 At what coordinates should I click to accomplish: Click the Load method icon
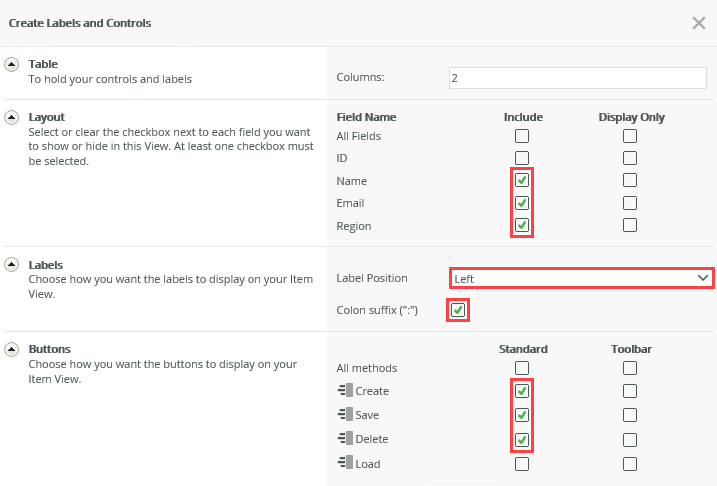pos(344,464)
